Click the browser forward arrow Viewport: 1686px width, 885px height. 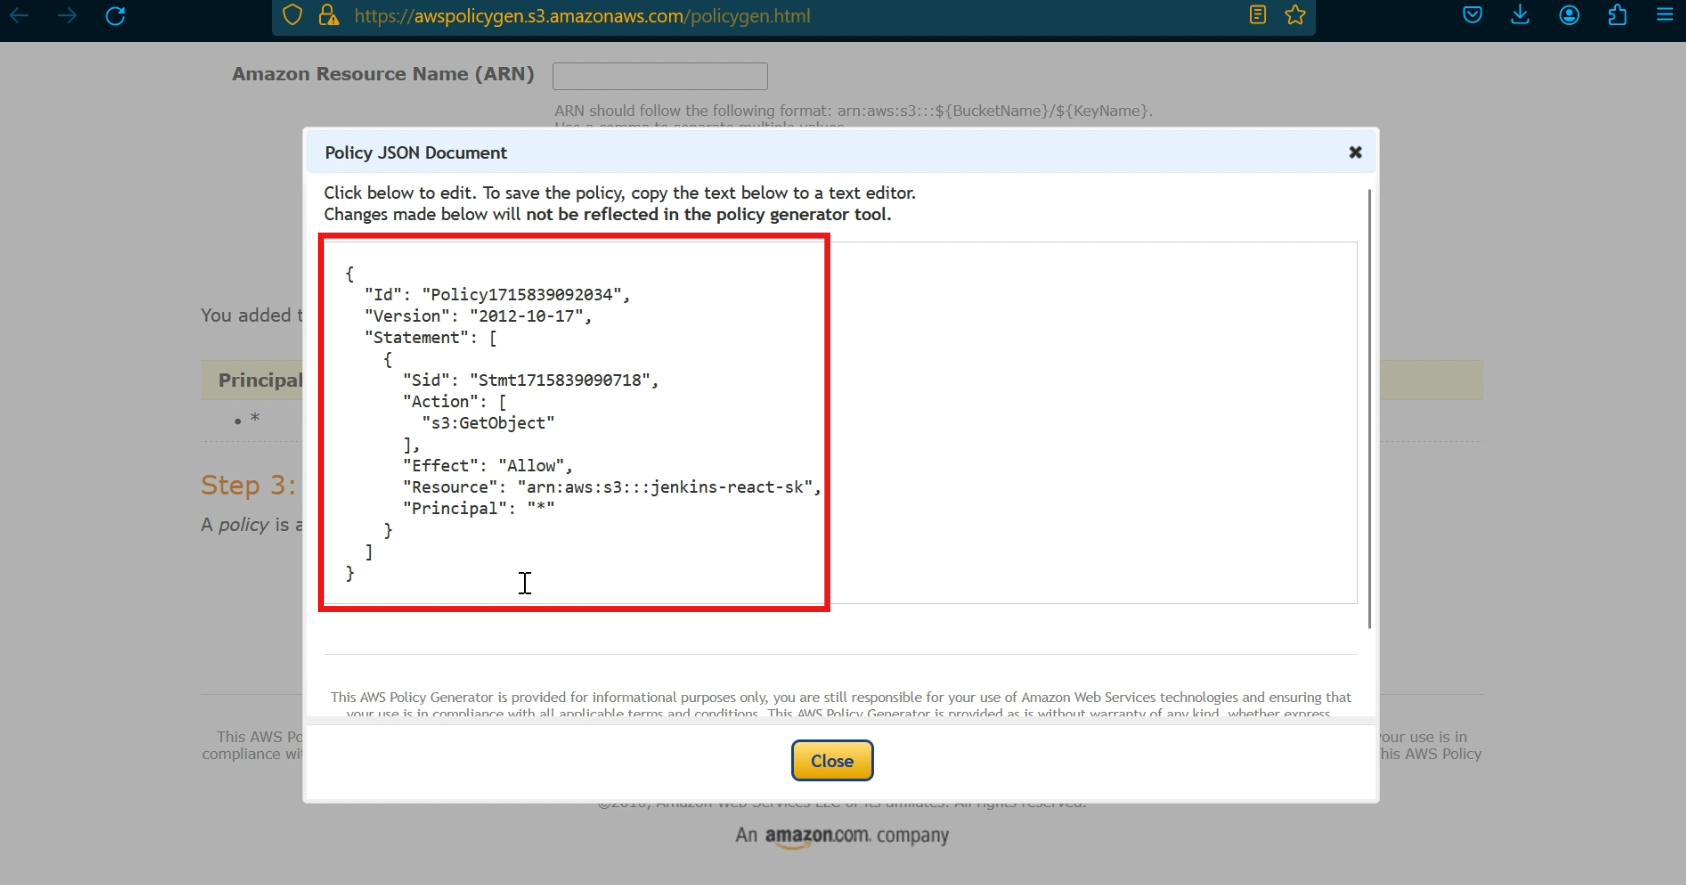[x=67, y=15]
